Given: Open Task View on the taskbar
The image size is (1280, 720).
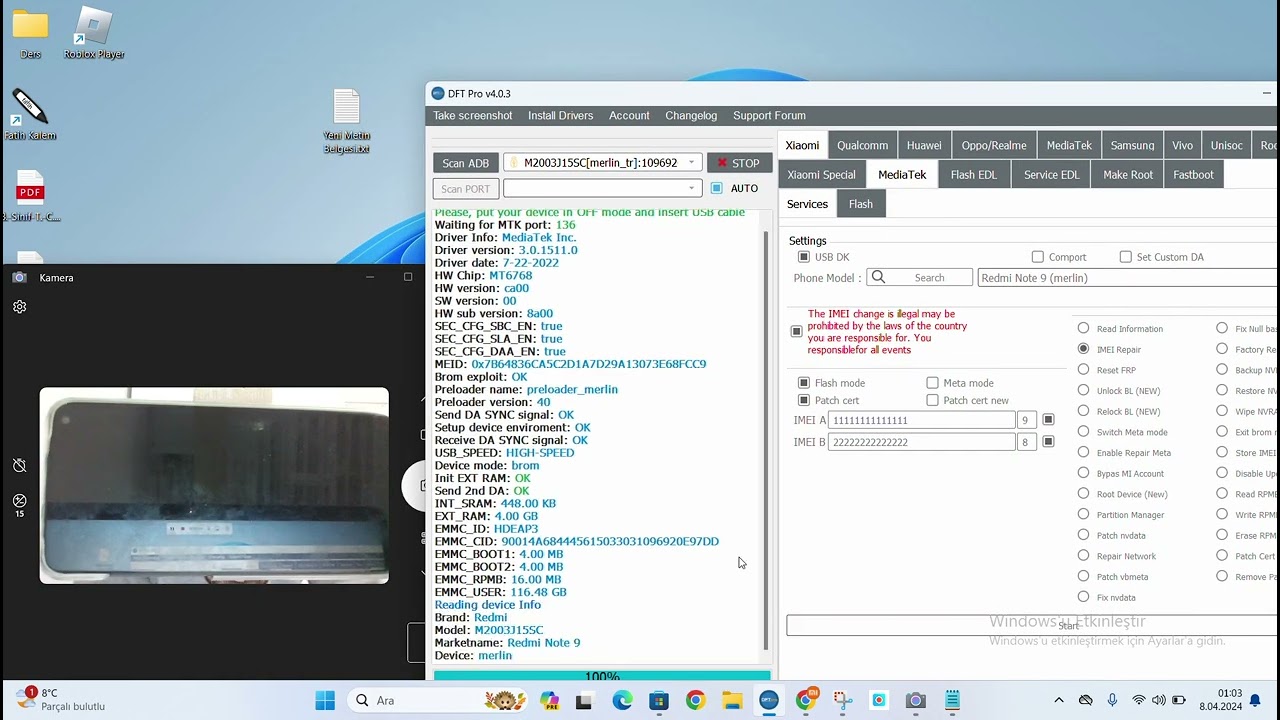Looking at the screenshot, I should point(584,701).
